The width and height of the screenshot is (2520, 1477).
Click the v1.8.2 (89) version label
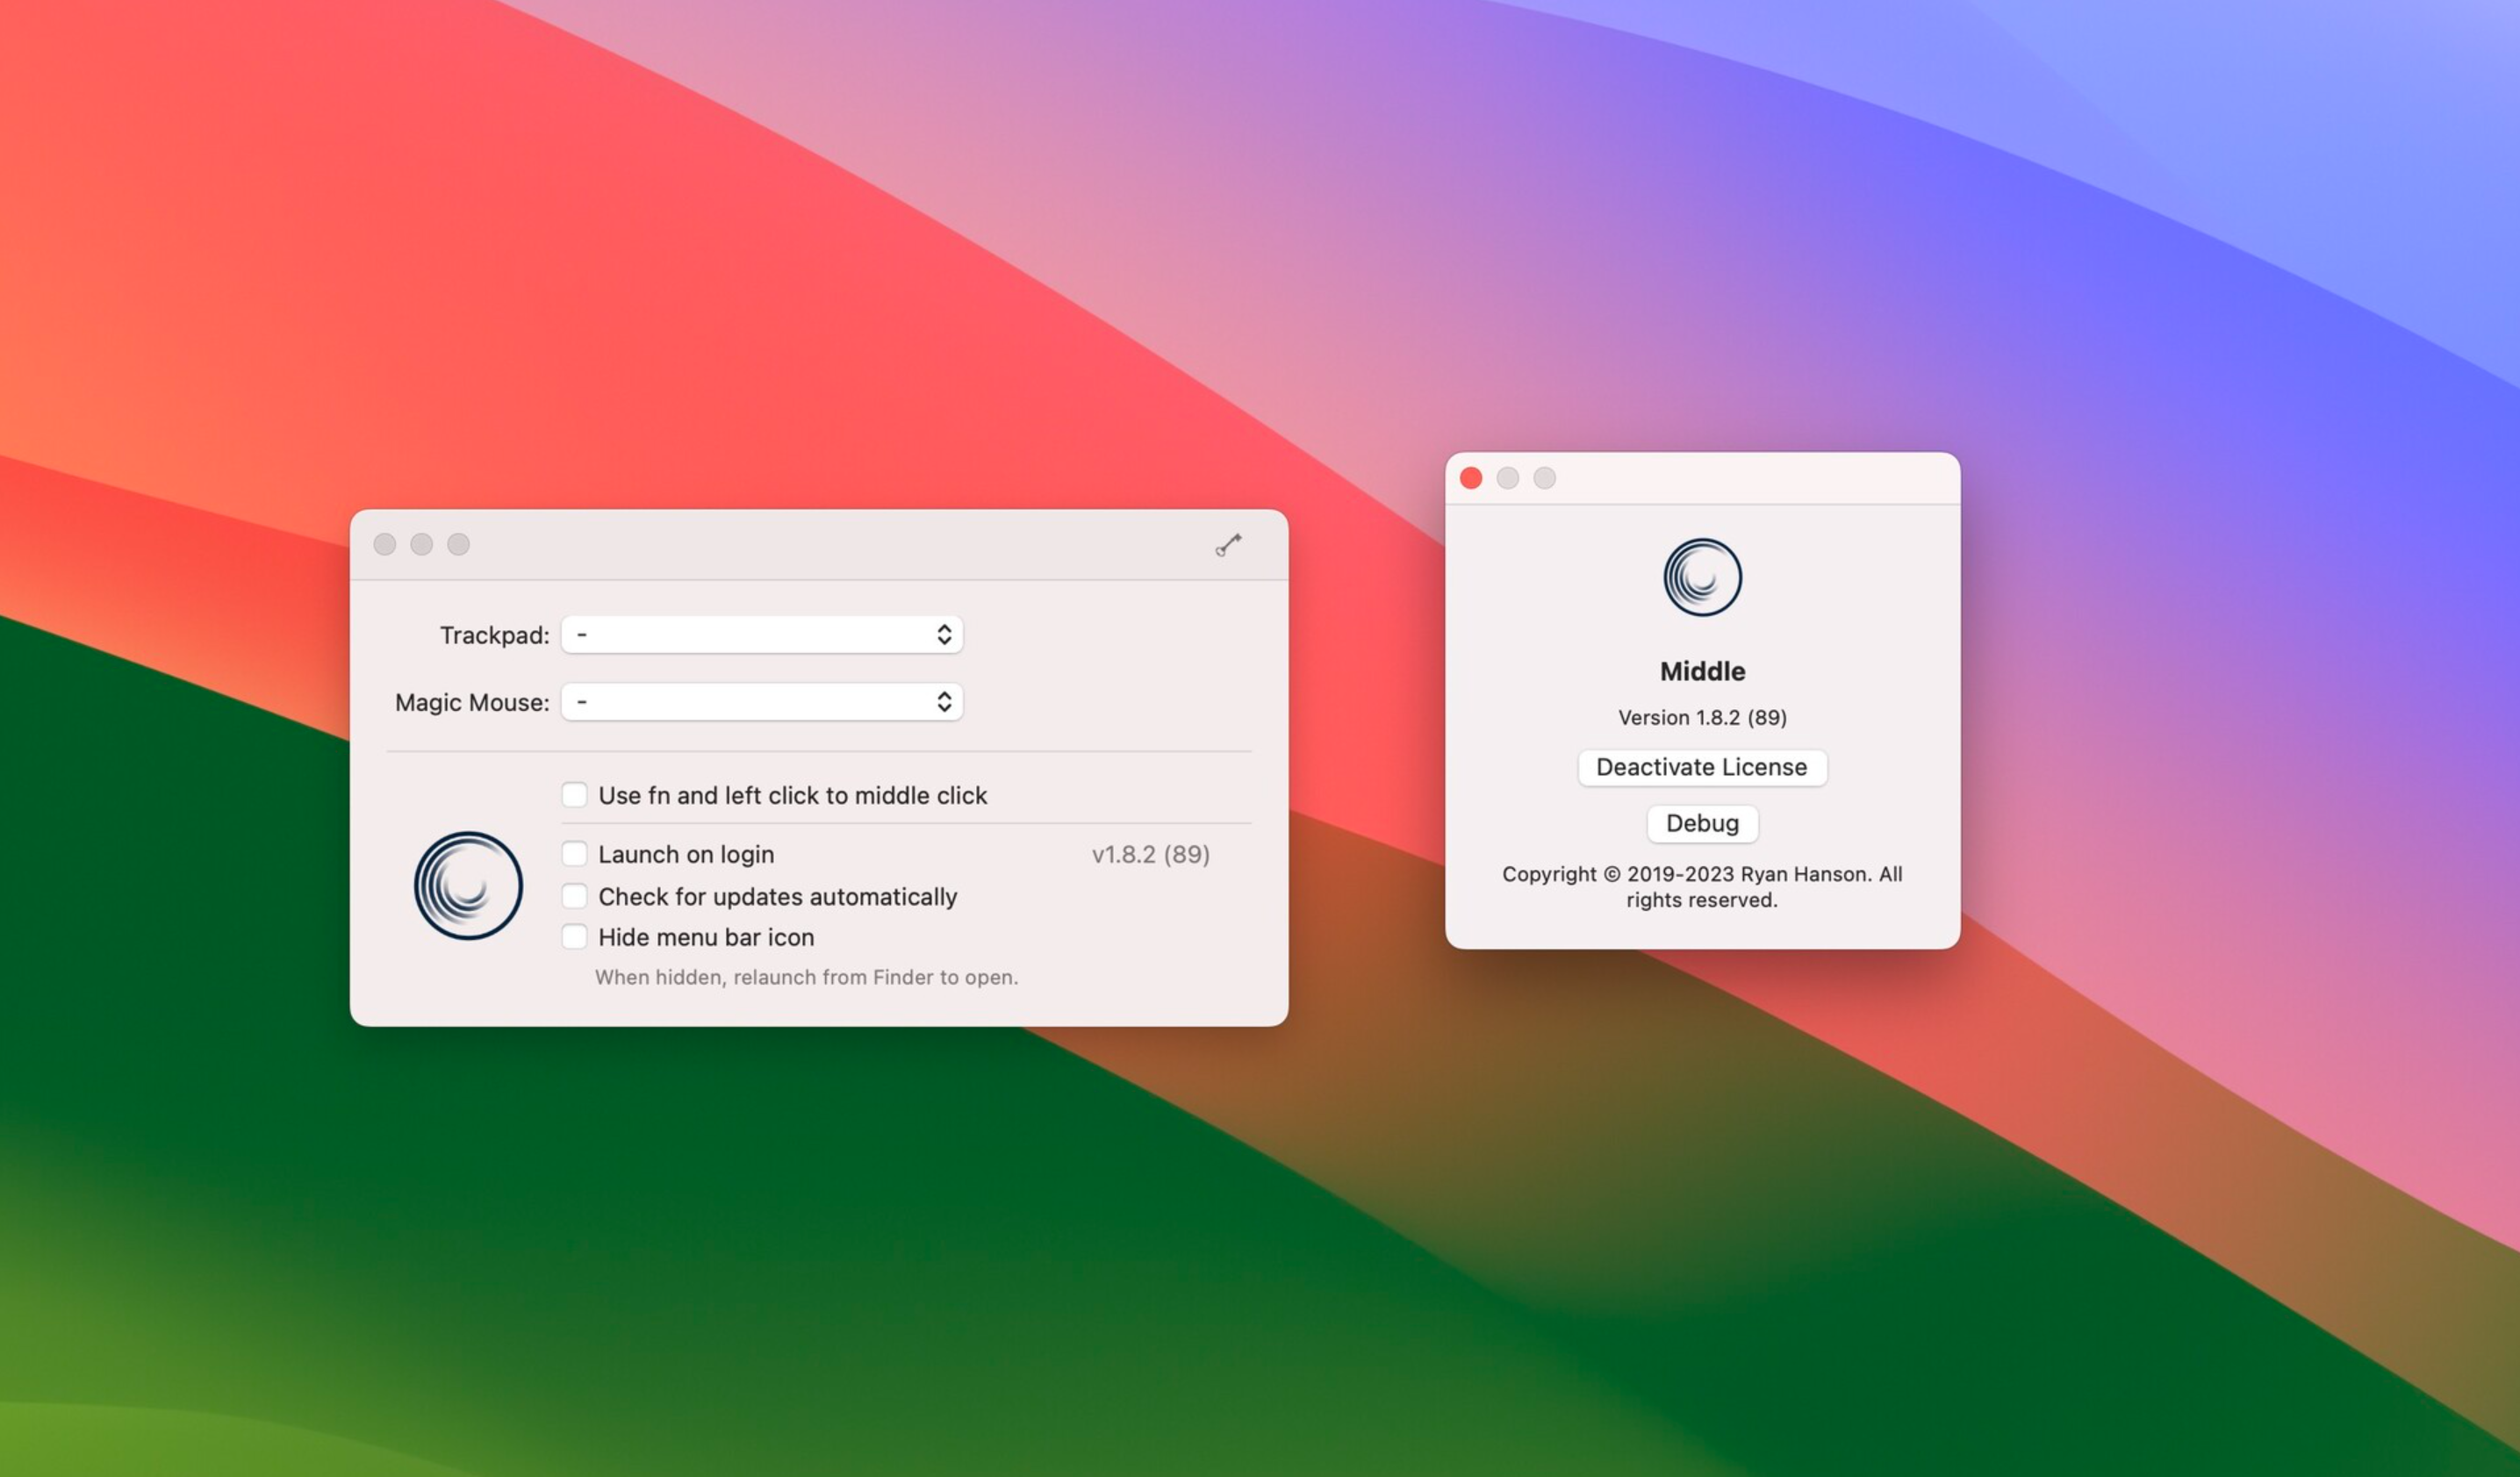pos(1150,854)
